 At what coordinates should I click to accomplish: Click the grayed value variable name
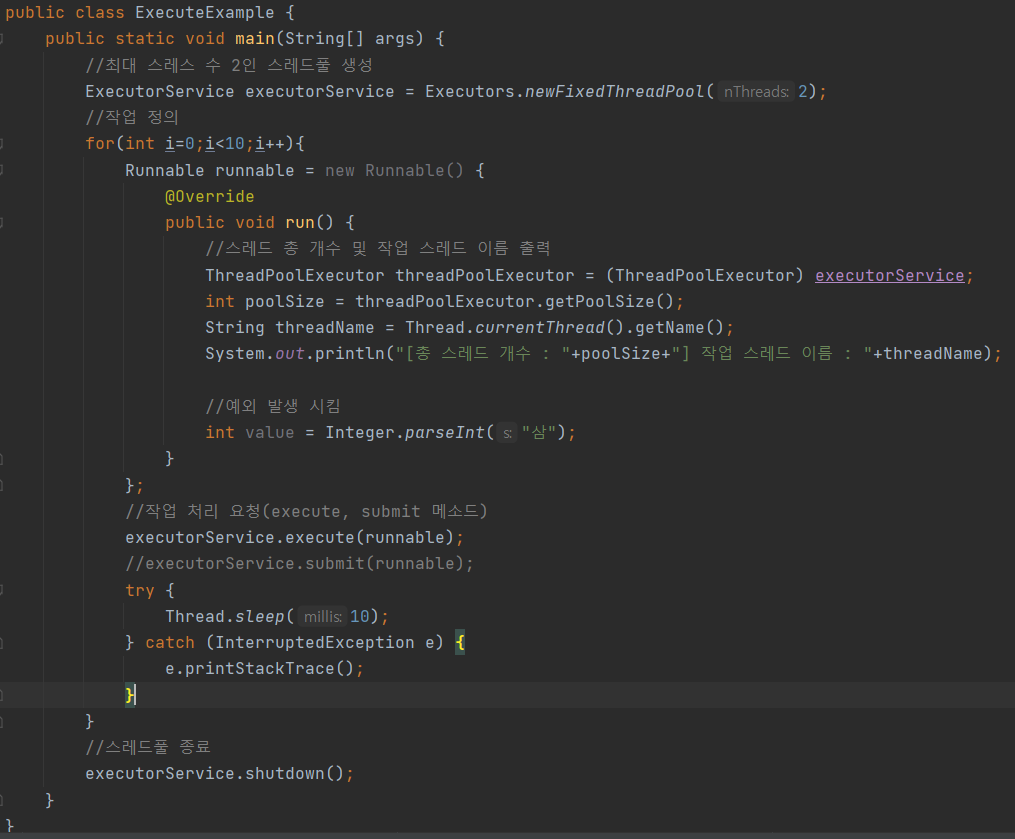tap(270, 432)
